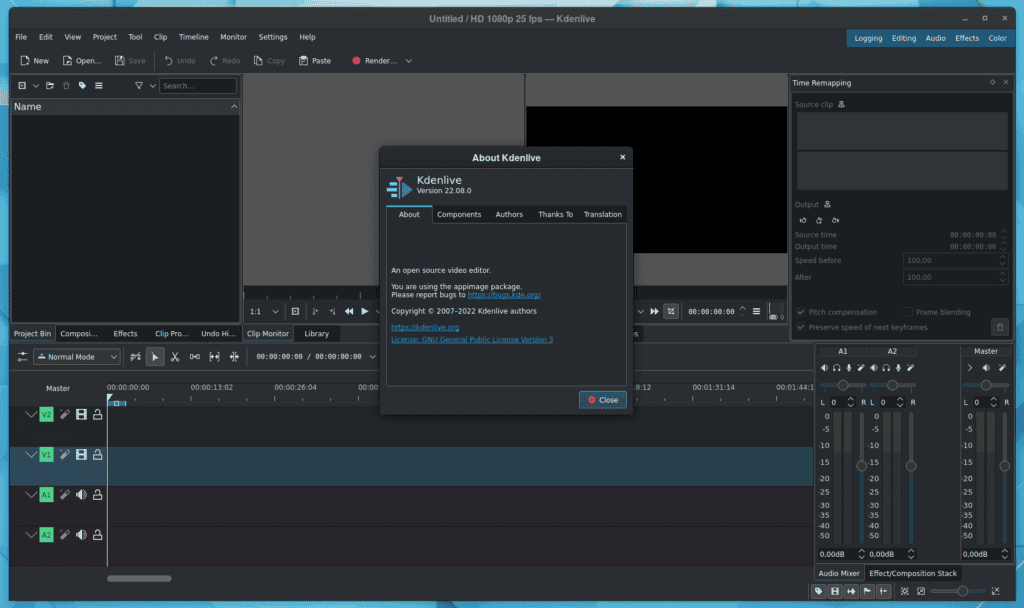Viewport: 1024px width, 608px height.
Task: Toggle Preserve speed of next keyframes checkbox
Action: click(x=801, y=327)
